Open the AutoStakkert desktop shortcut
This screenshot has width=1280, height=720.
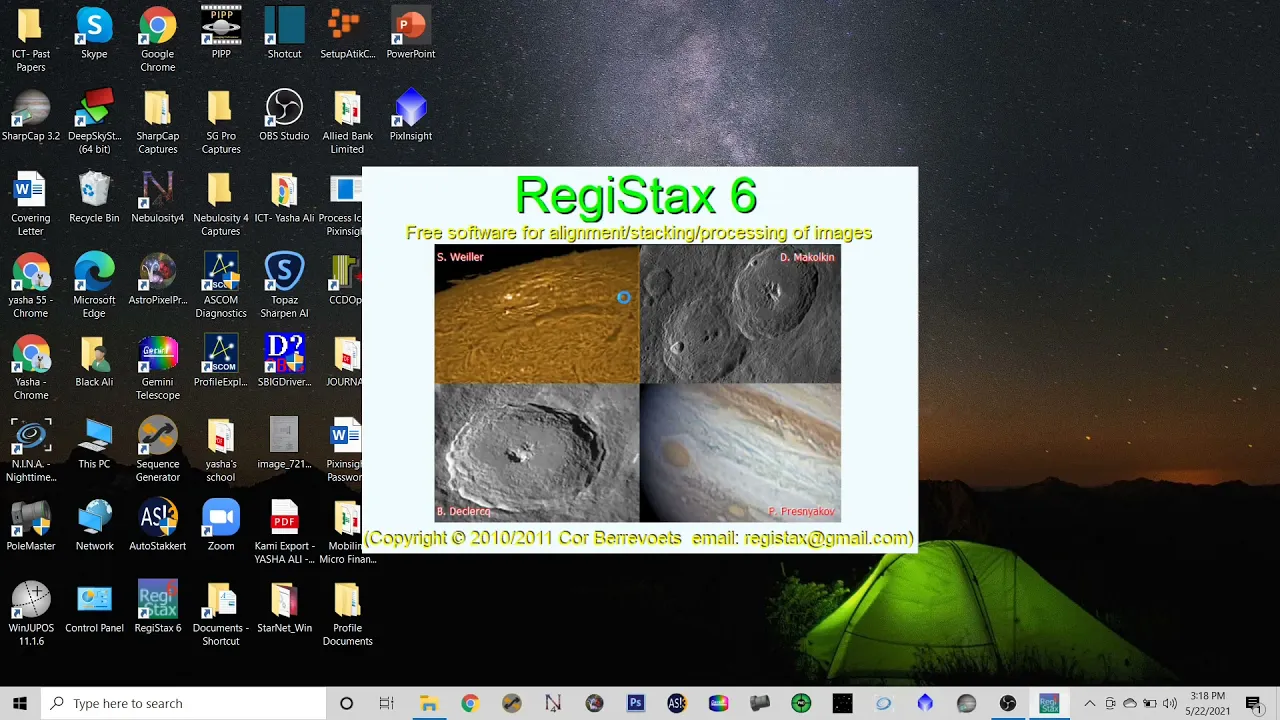[x=157, y=524]
